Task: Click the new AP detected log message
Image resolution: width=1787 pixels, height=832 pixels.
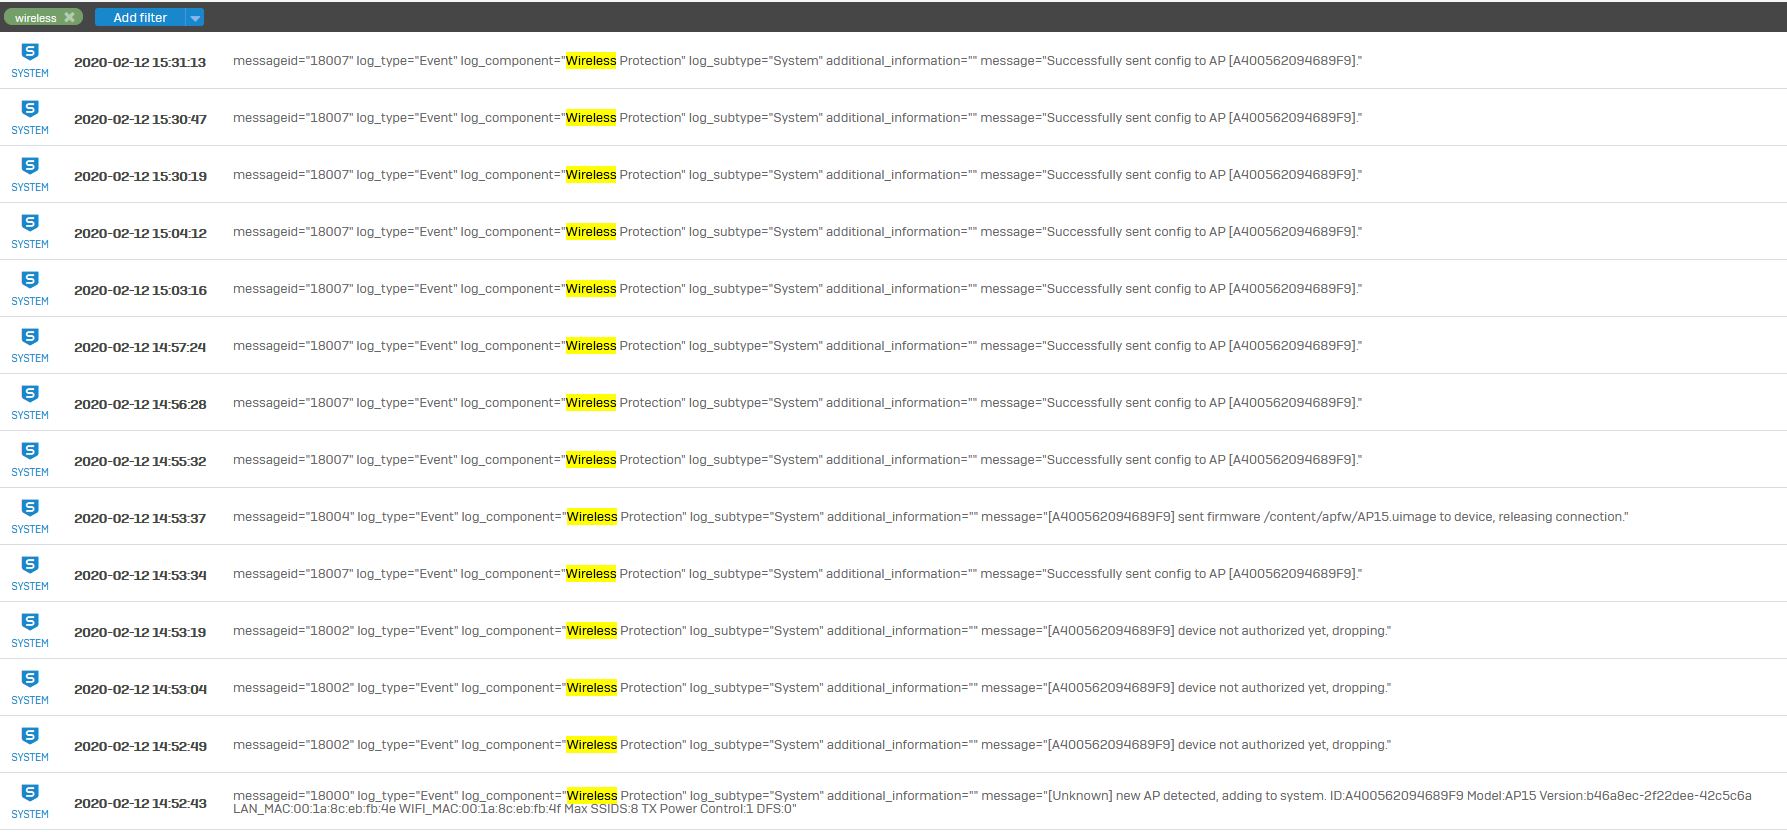Action: (x=992, y=802)
